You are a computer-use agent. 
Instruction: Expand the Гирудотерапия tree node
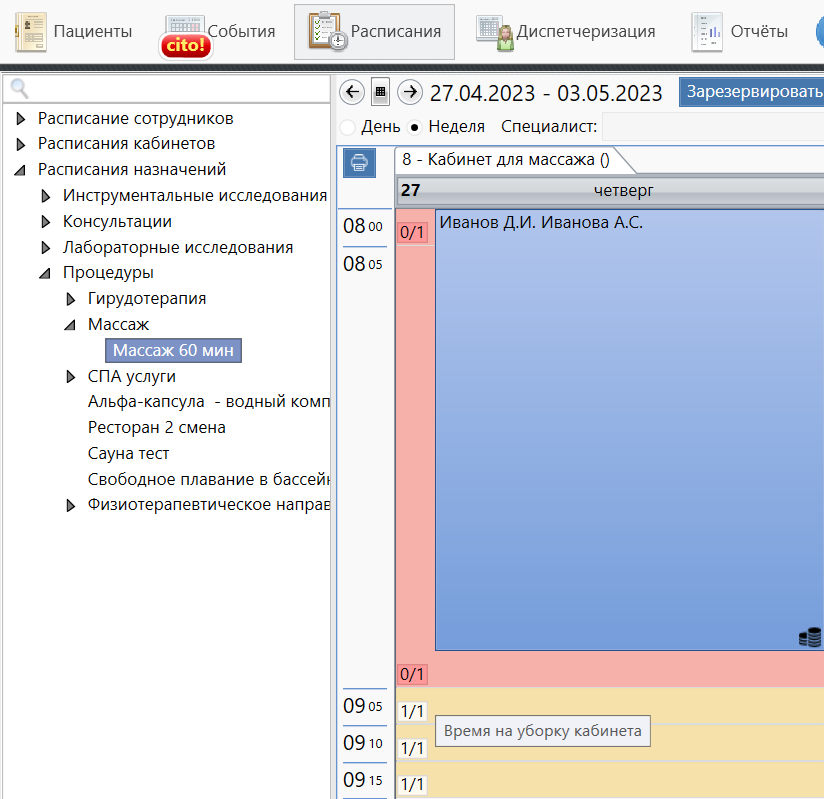70,299
